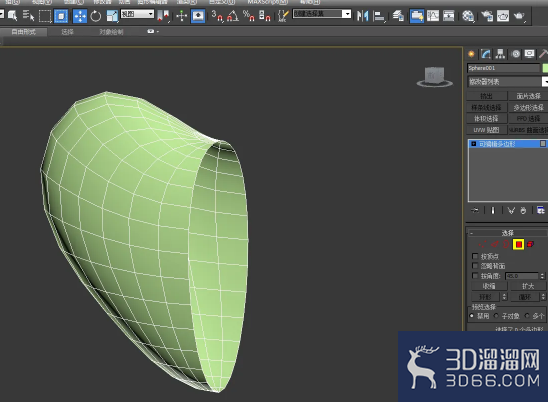The width and height of the screenshot is (548, 402).
Task: Click the Align tool icon
Action: (379, 16)
